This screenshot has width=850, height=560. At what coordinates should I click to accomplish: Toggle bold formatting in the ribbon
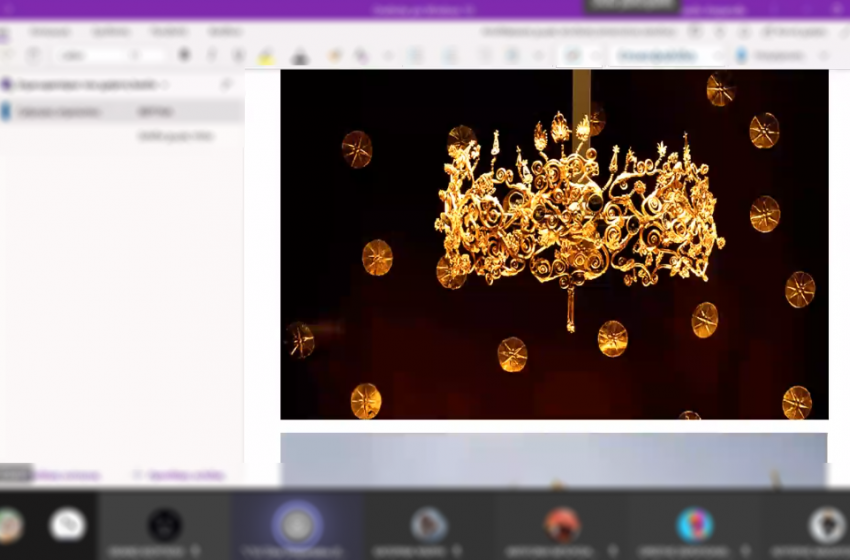[184, 55]
